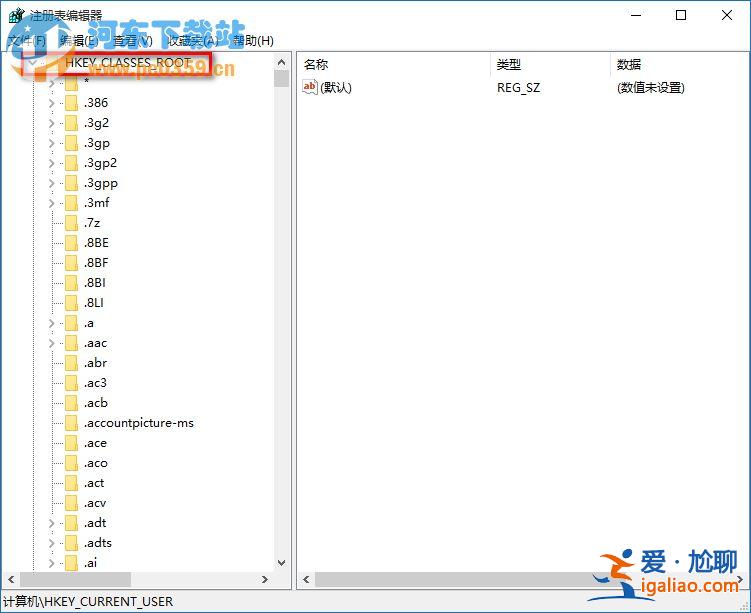Expand the .3gpp key
The height and width of the screenshot is (613, 751).
pos(52,183)
